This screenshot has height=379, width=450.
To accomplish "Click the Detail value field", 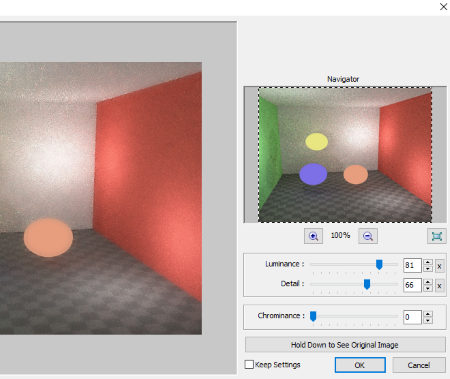I will tap(412, 285).
